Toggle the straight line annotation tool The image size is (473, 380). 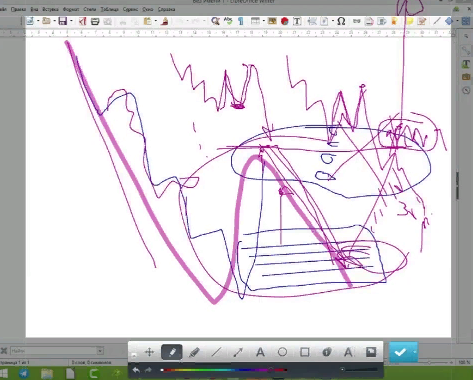(216, 352)
